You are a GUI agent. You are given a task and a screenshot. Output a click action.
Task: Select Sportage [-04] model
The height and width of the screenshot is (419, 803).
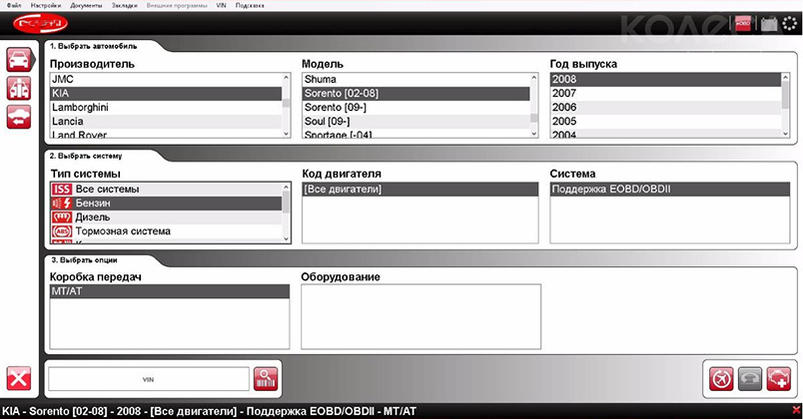click(416, 134)
